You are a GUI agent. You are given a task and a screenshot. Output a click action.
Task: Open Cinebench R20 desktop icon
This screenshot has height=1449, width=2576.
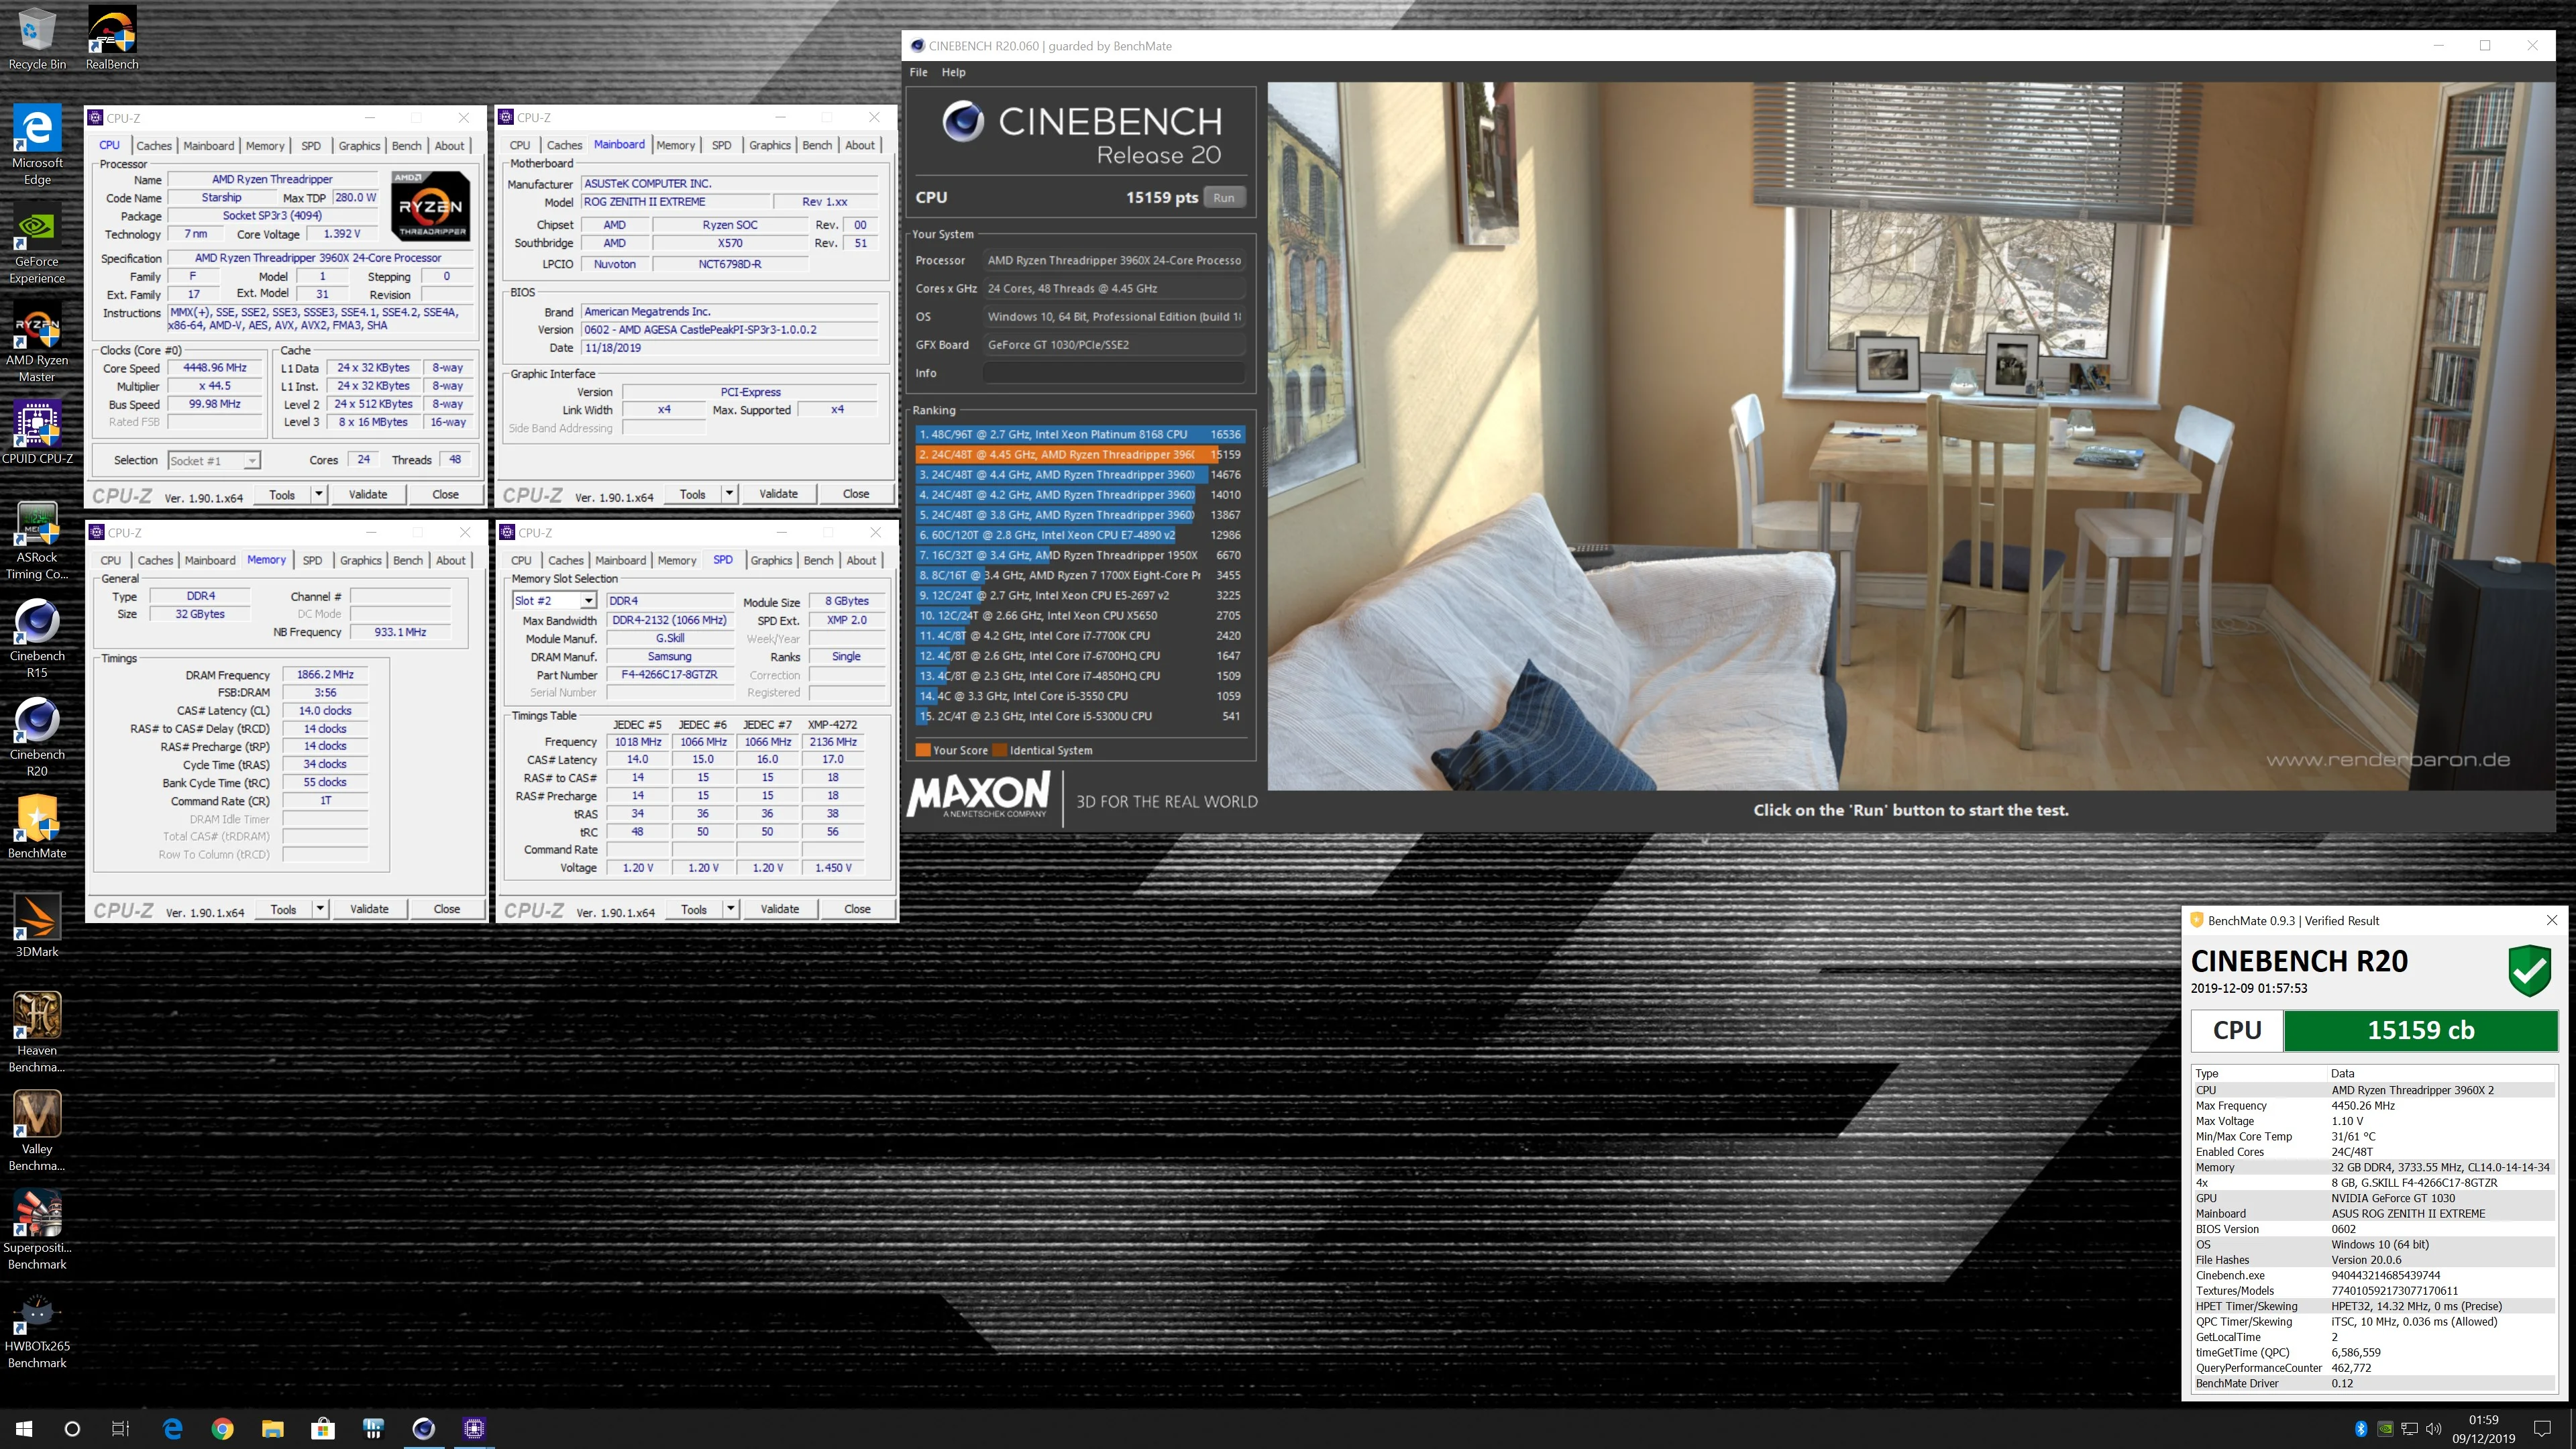click(37, 737)
